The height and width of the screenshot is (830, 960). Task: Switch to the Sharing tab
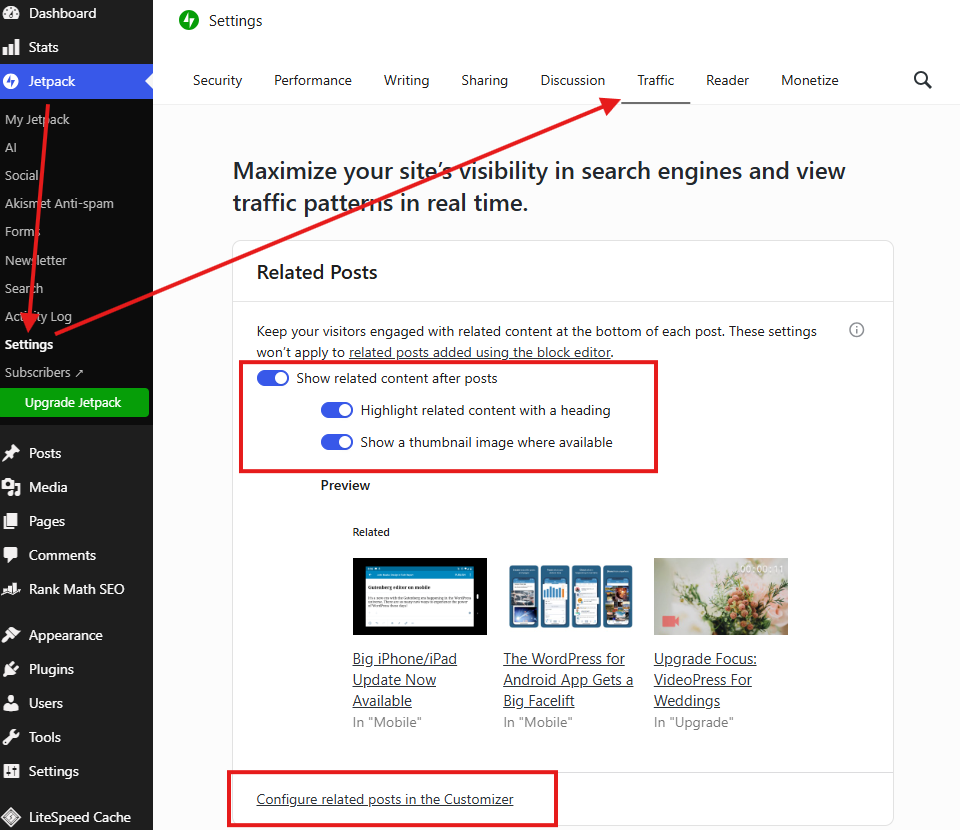tap(484, 80)
